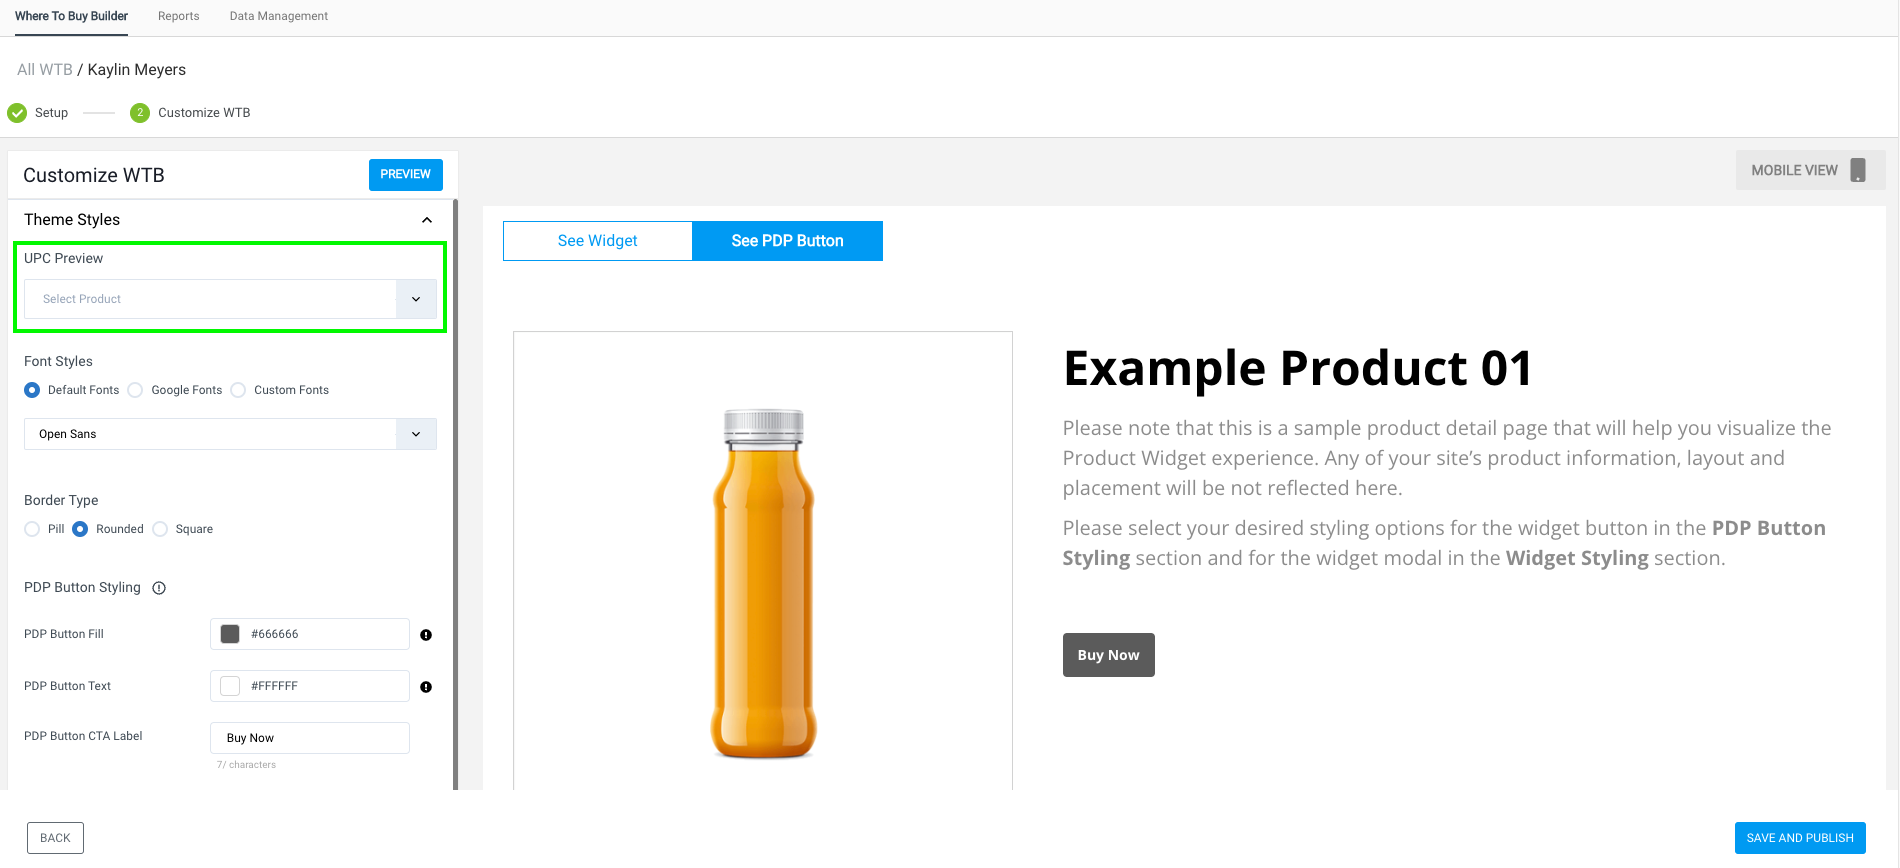Collapse the Theme Styles section
The width and height of the screenshot is (1900, 868).
pyautogui.click(x=427, y=220)
